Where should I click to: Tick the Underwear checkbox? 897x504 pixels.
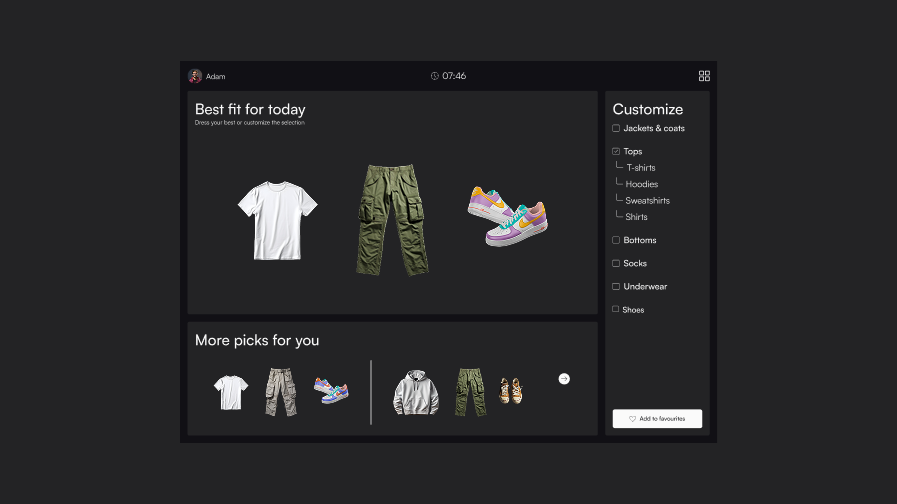click(x=616, y=287)
